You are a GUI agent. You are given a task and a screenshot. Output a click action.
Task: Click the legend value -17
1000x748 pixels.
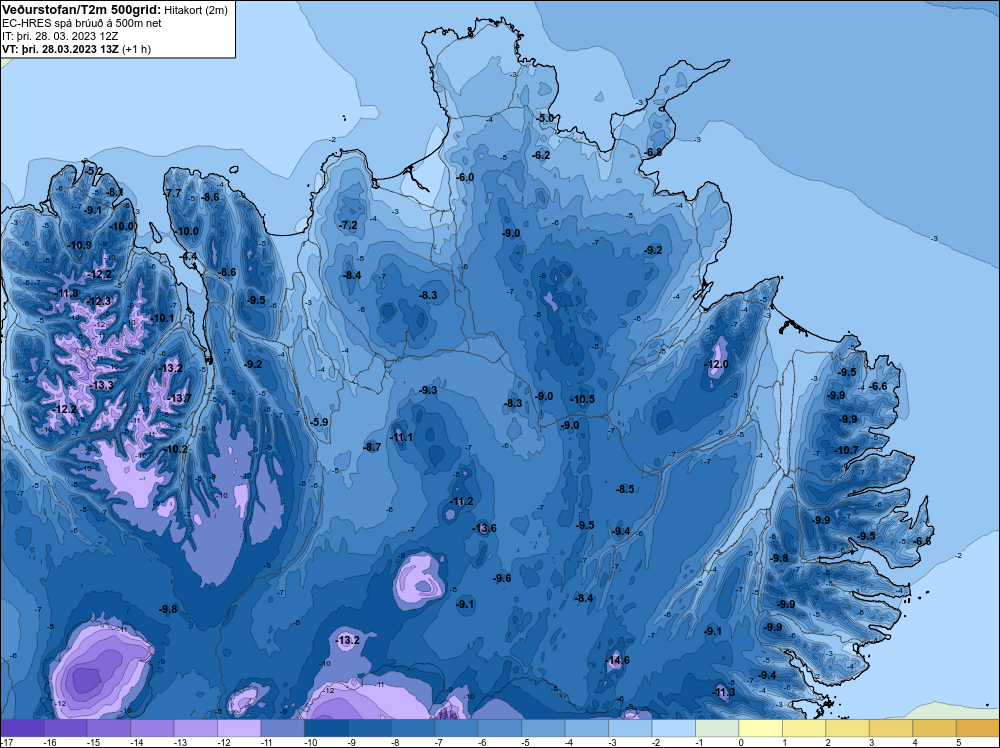[7, 742]
